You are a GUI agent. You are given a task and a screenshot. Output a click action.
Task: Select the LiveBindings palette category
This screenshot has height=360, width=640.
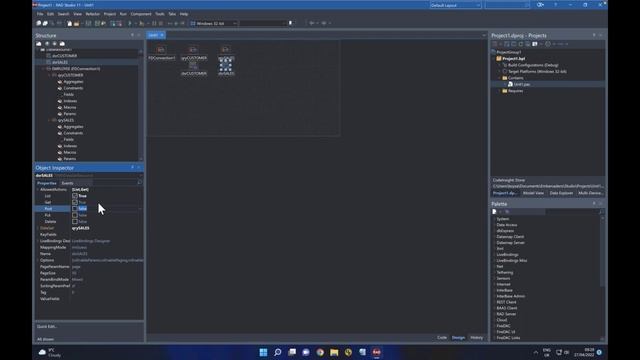click(507, 255)
